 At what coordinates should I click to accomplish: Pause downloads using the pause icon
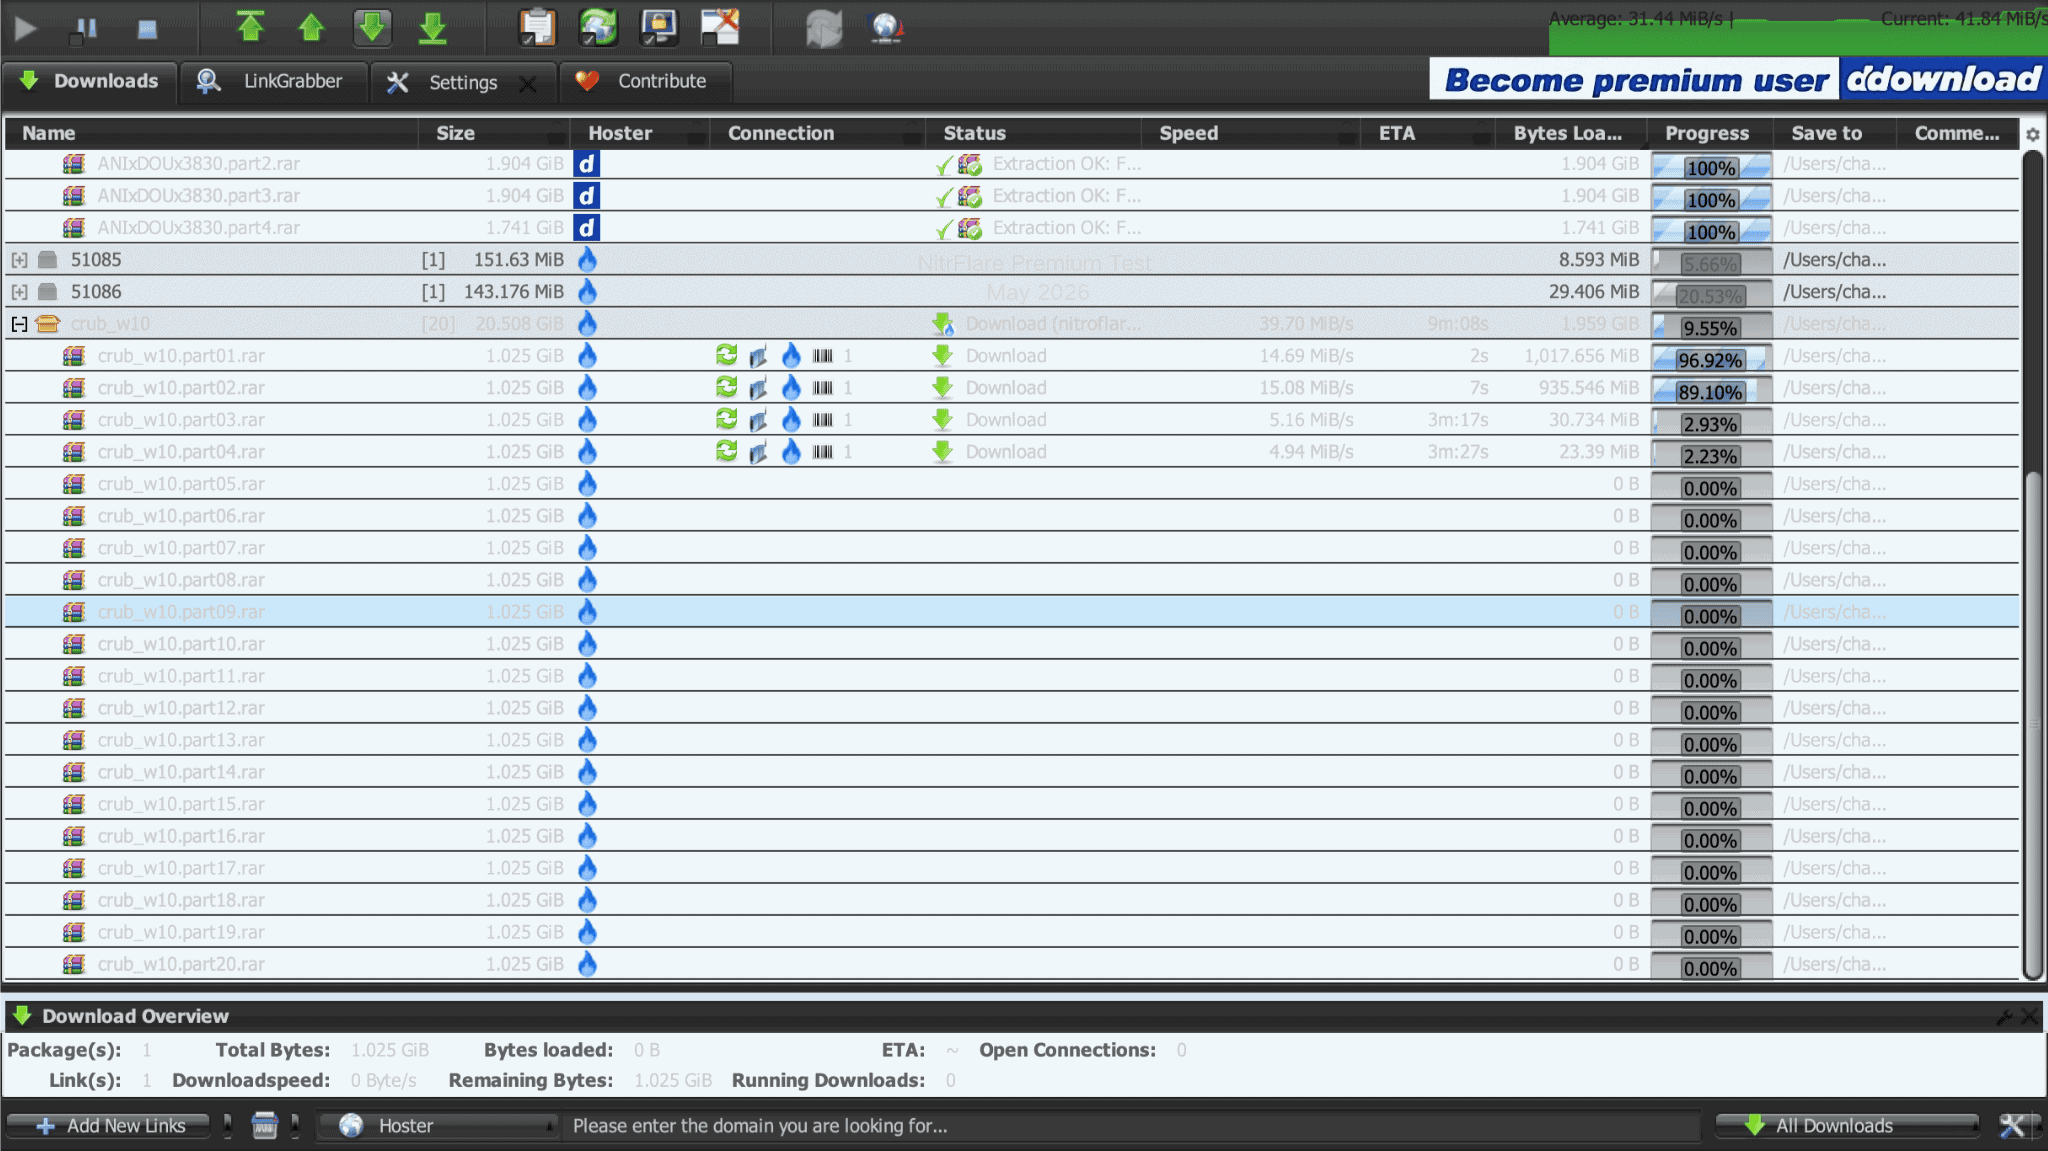coord(84,29)
